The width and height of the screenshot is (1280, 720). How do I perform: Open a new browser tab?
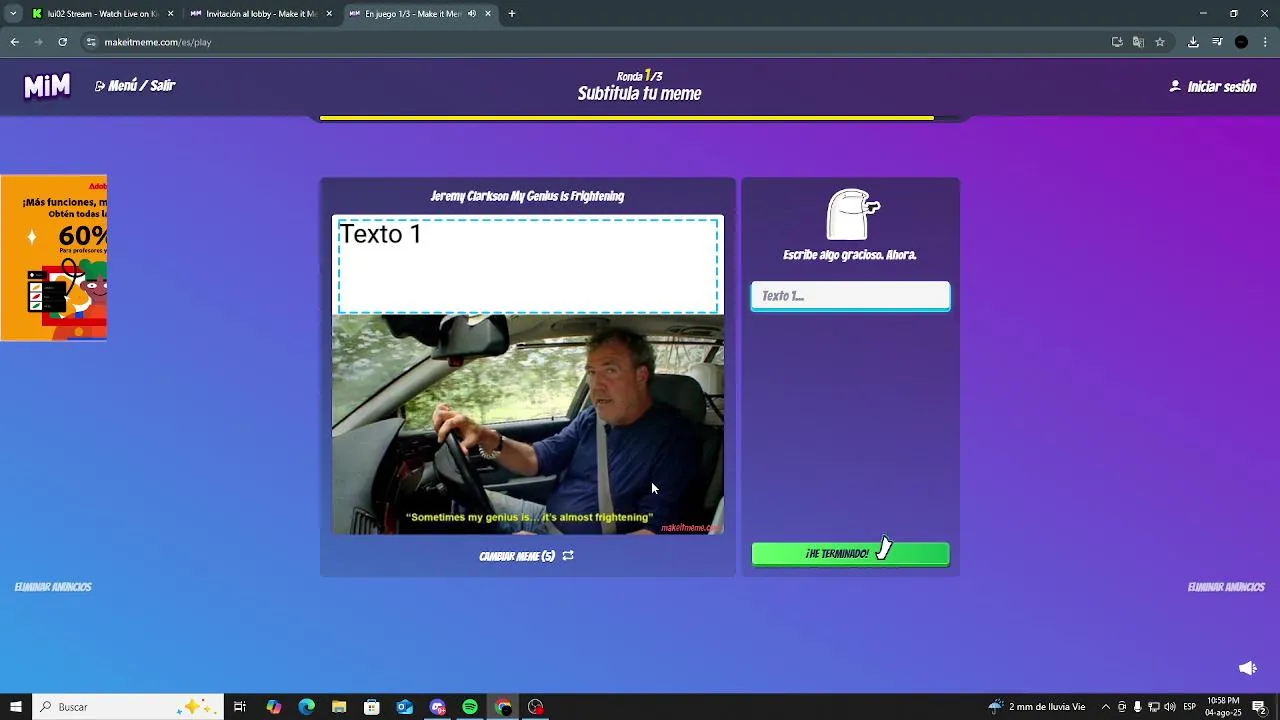[x=512, y=14]
